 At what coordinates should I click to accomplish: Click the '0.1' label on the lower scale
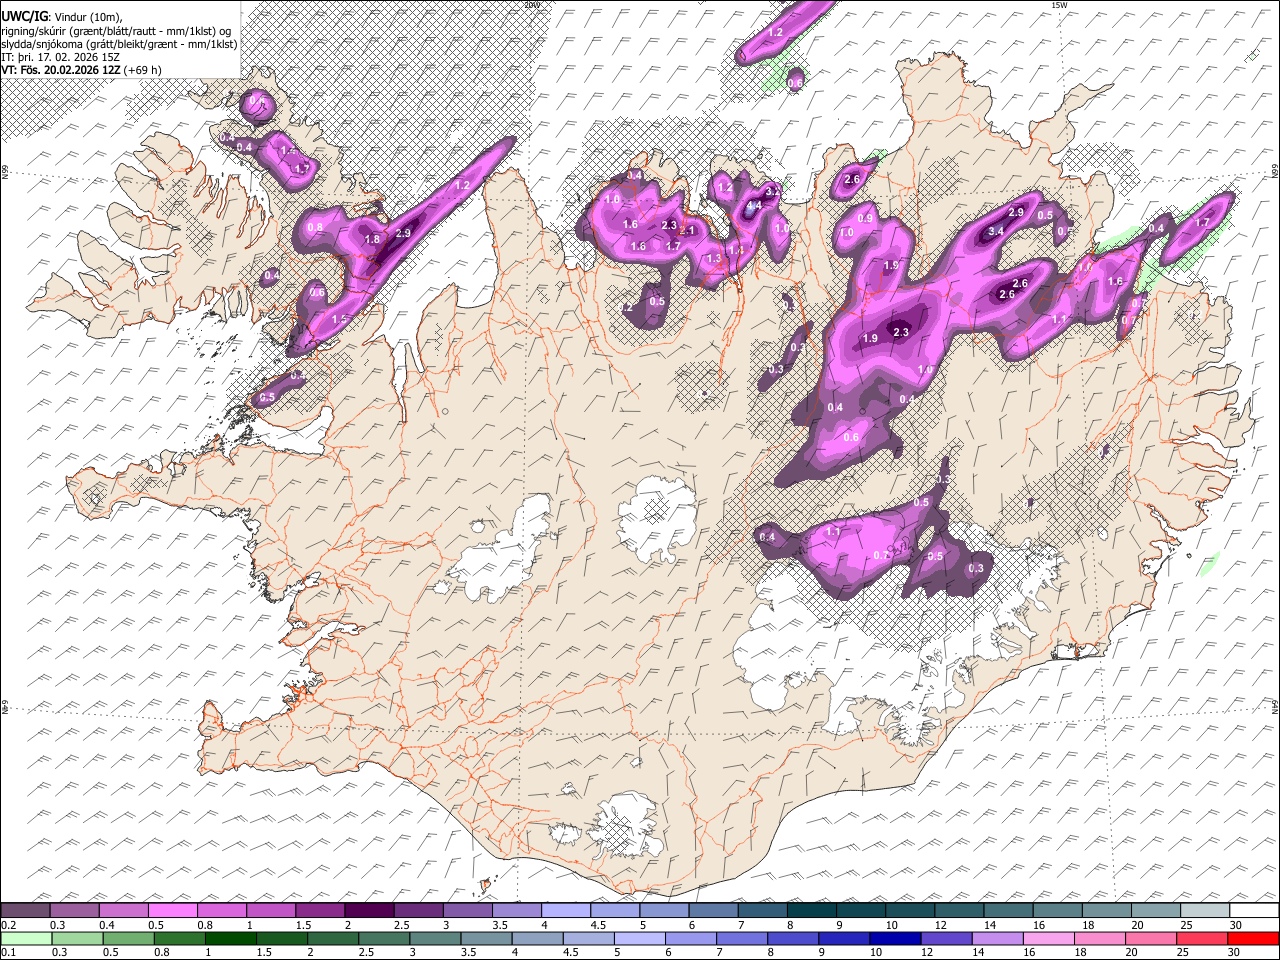point(9,953)
